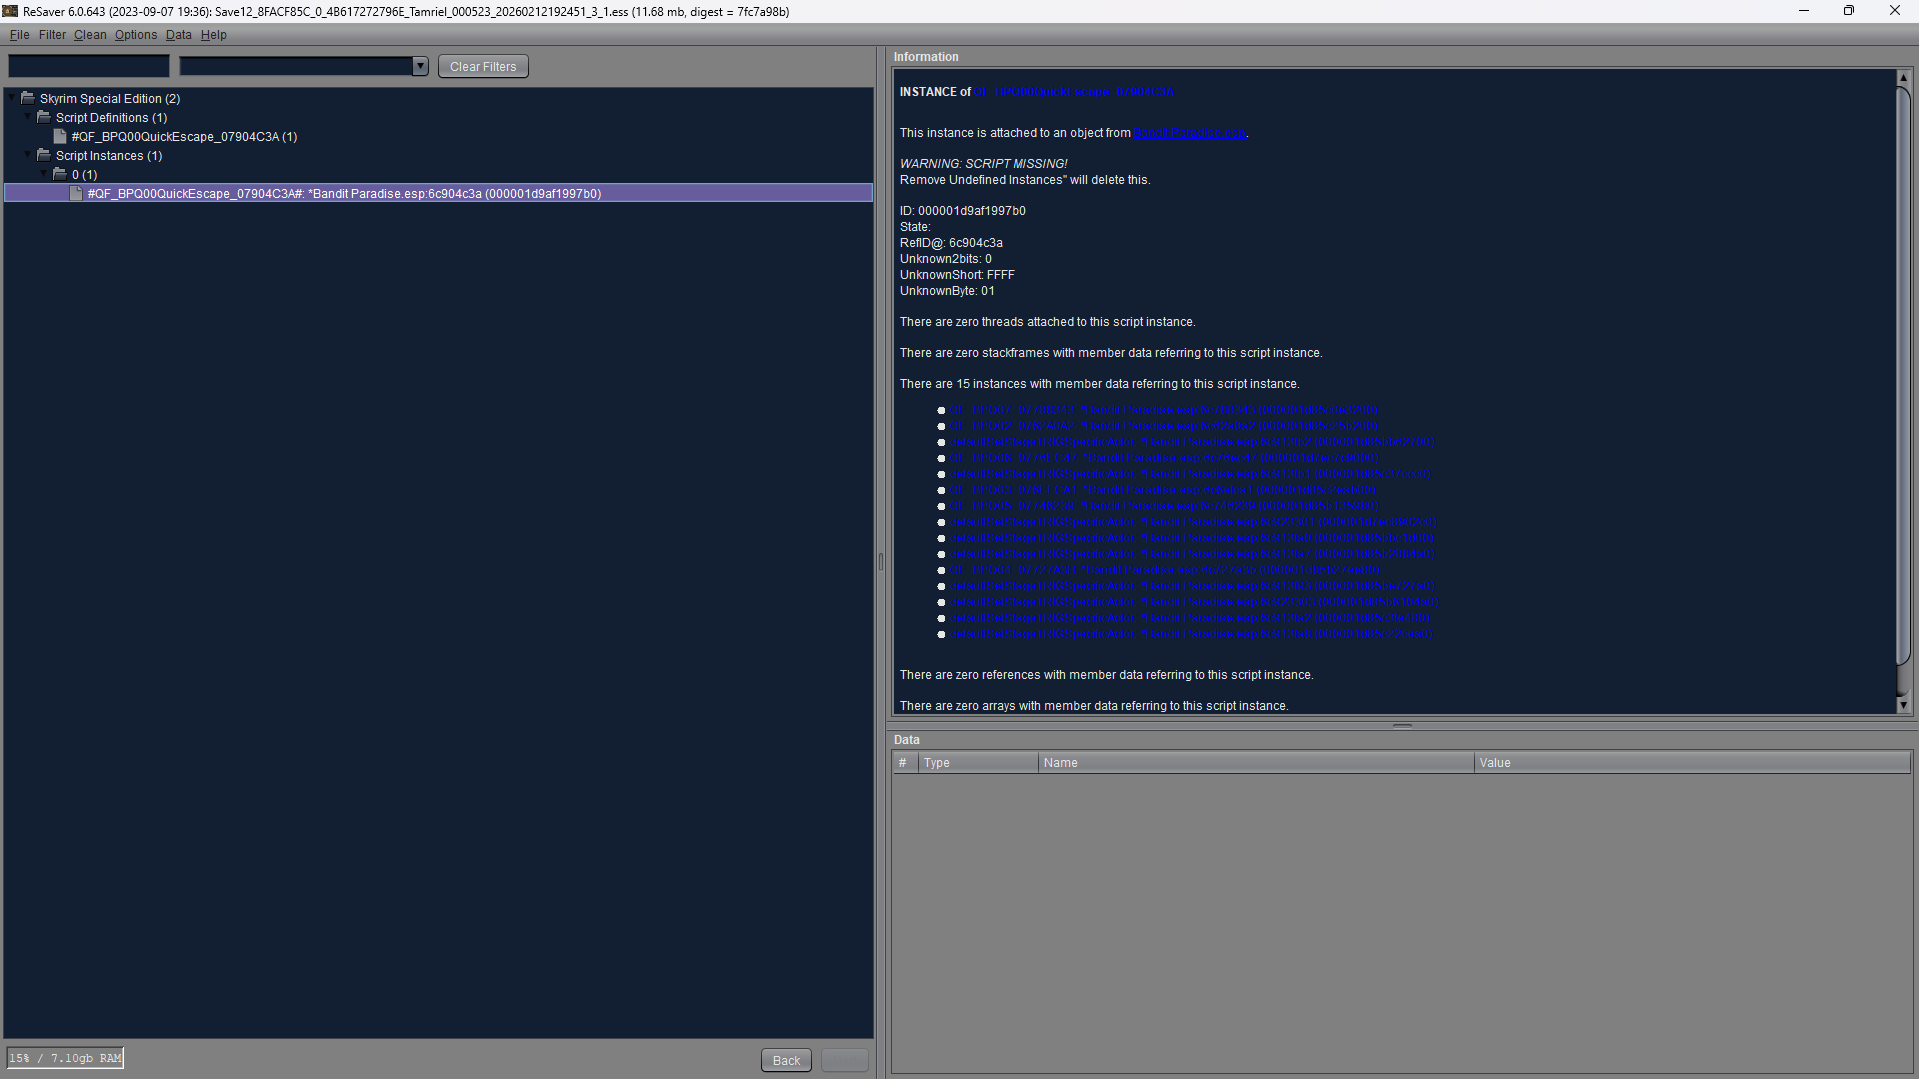Follow QF_BPQ00QuickEscape_07904C3A link after INSTANCE of
This screenshot has width=1919, height=1079.
(x=1074, y=92)
